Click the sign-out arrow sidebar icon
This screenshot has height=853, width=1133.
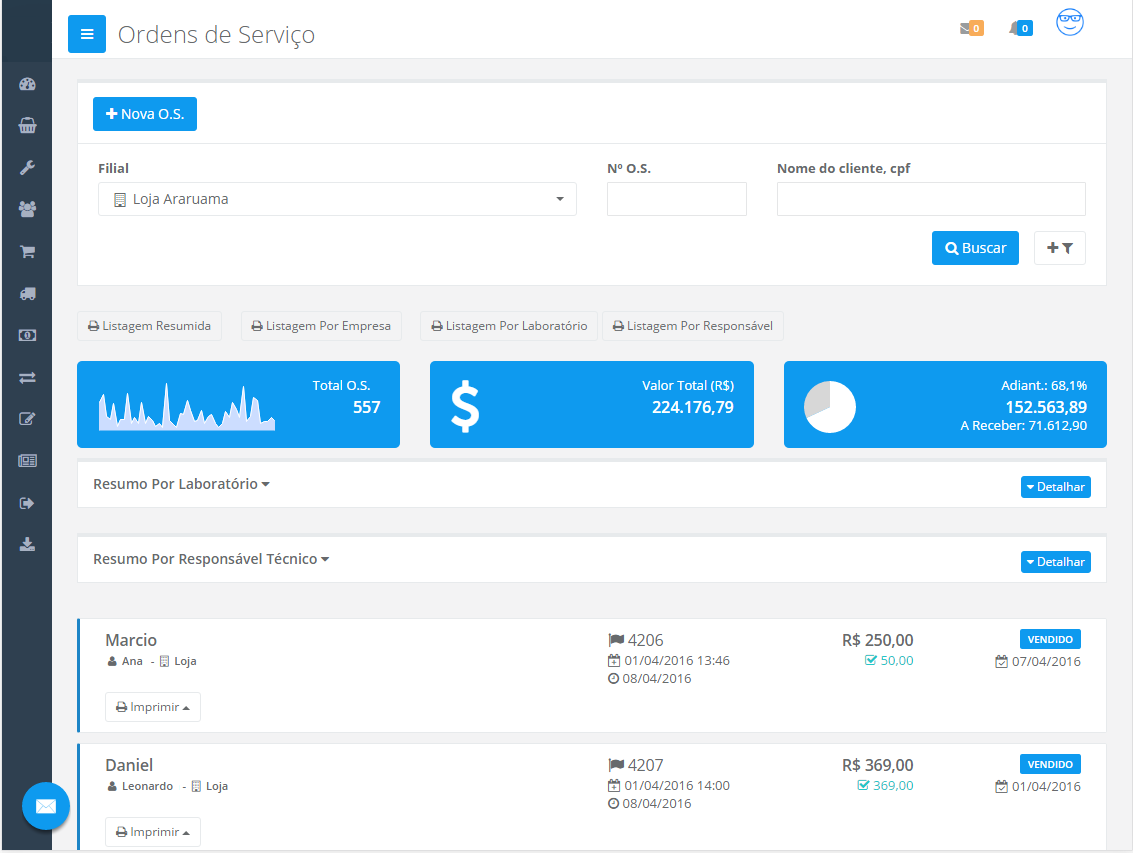(27, 503)
